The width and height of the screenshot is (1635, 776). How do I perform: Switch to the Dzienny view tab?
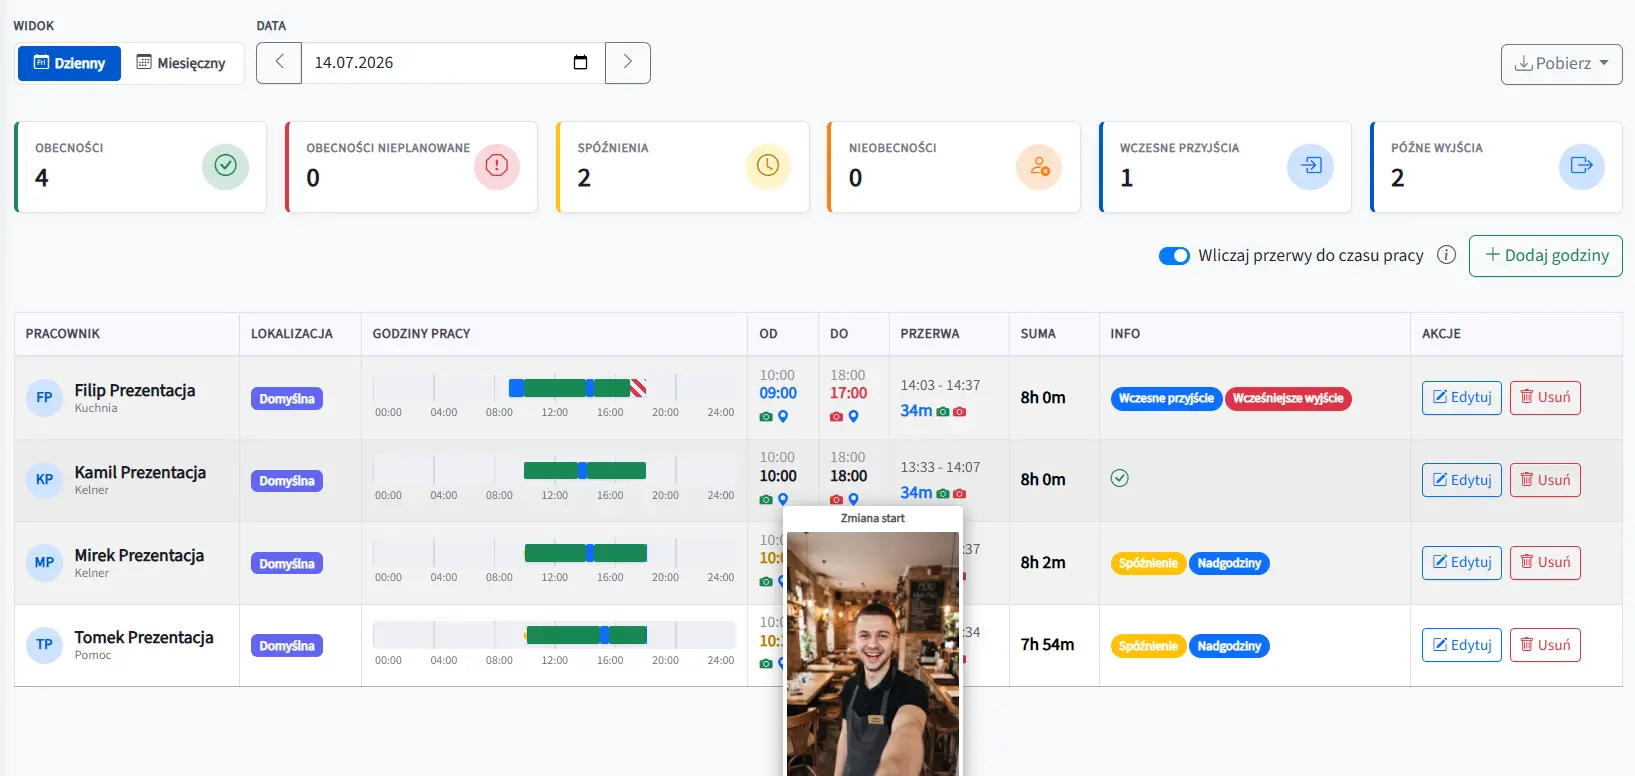pyautogui.click(x=69, y=63)
